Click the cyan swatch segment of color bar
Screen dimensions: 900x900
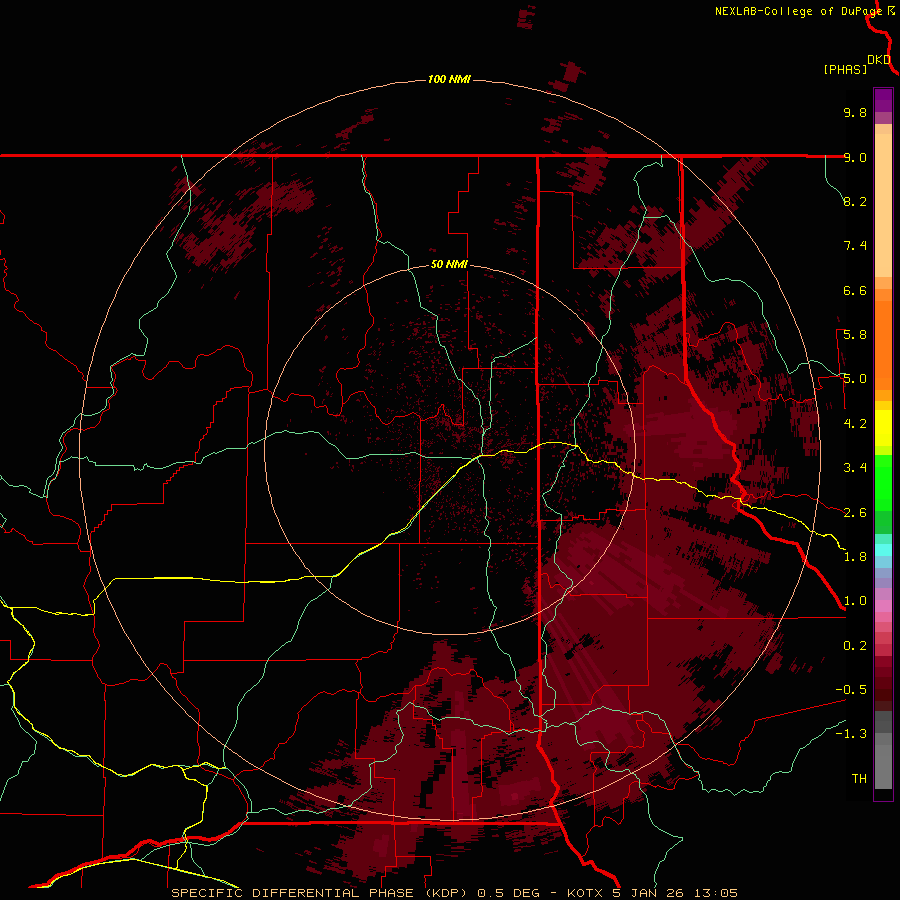coord(883,549)
